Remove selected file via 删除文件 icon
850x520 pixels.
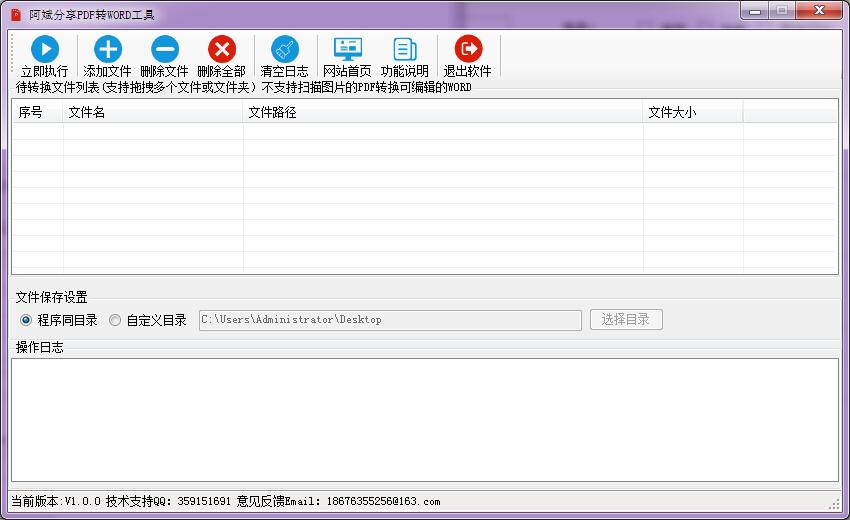click(165, 49)
